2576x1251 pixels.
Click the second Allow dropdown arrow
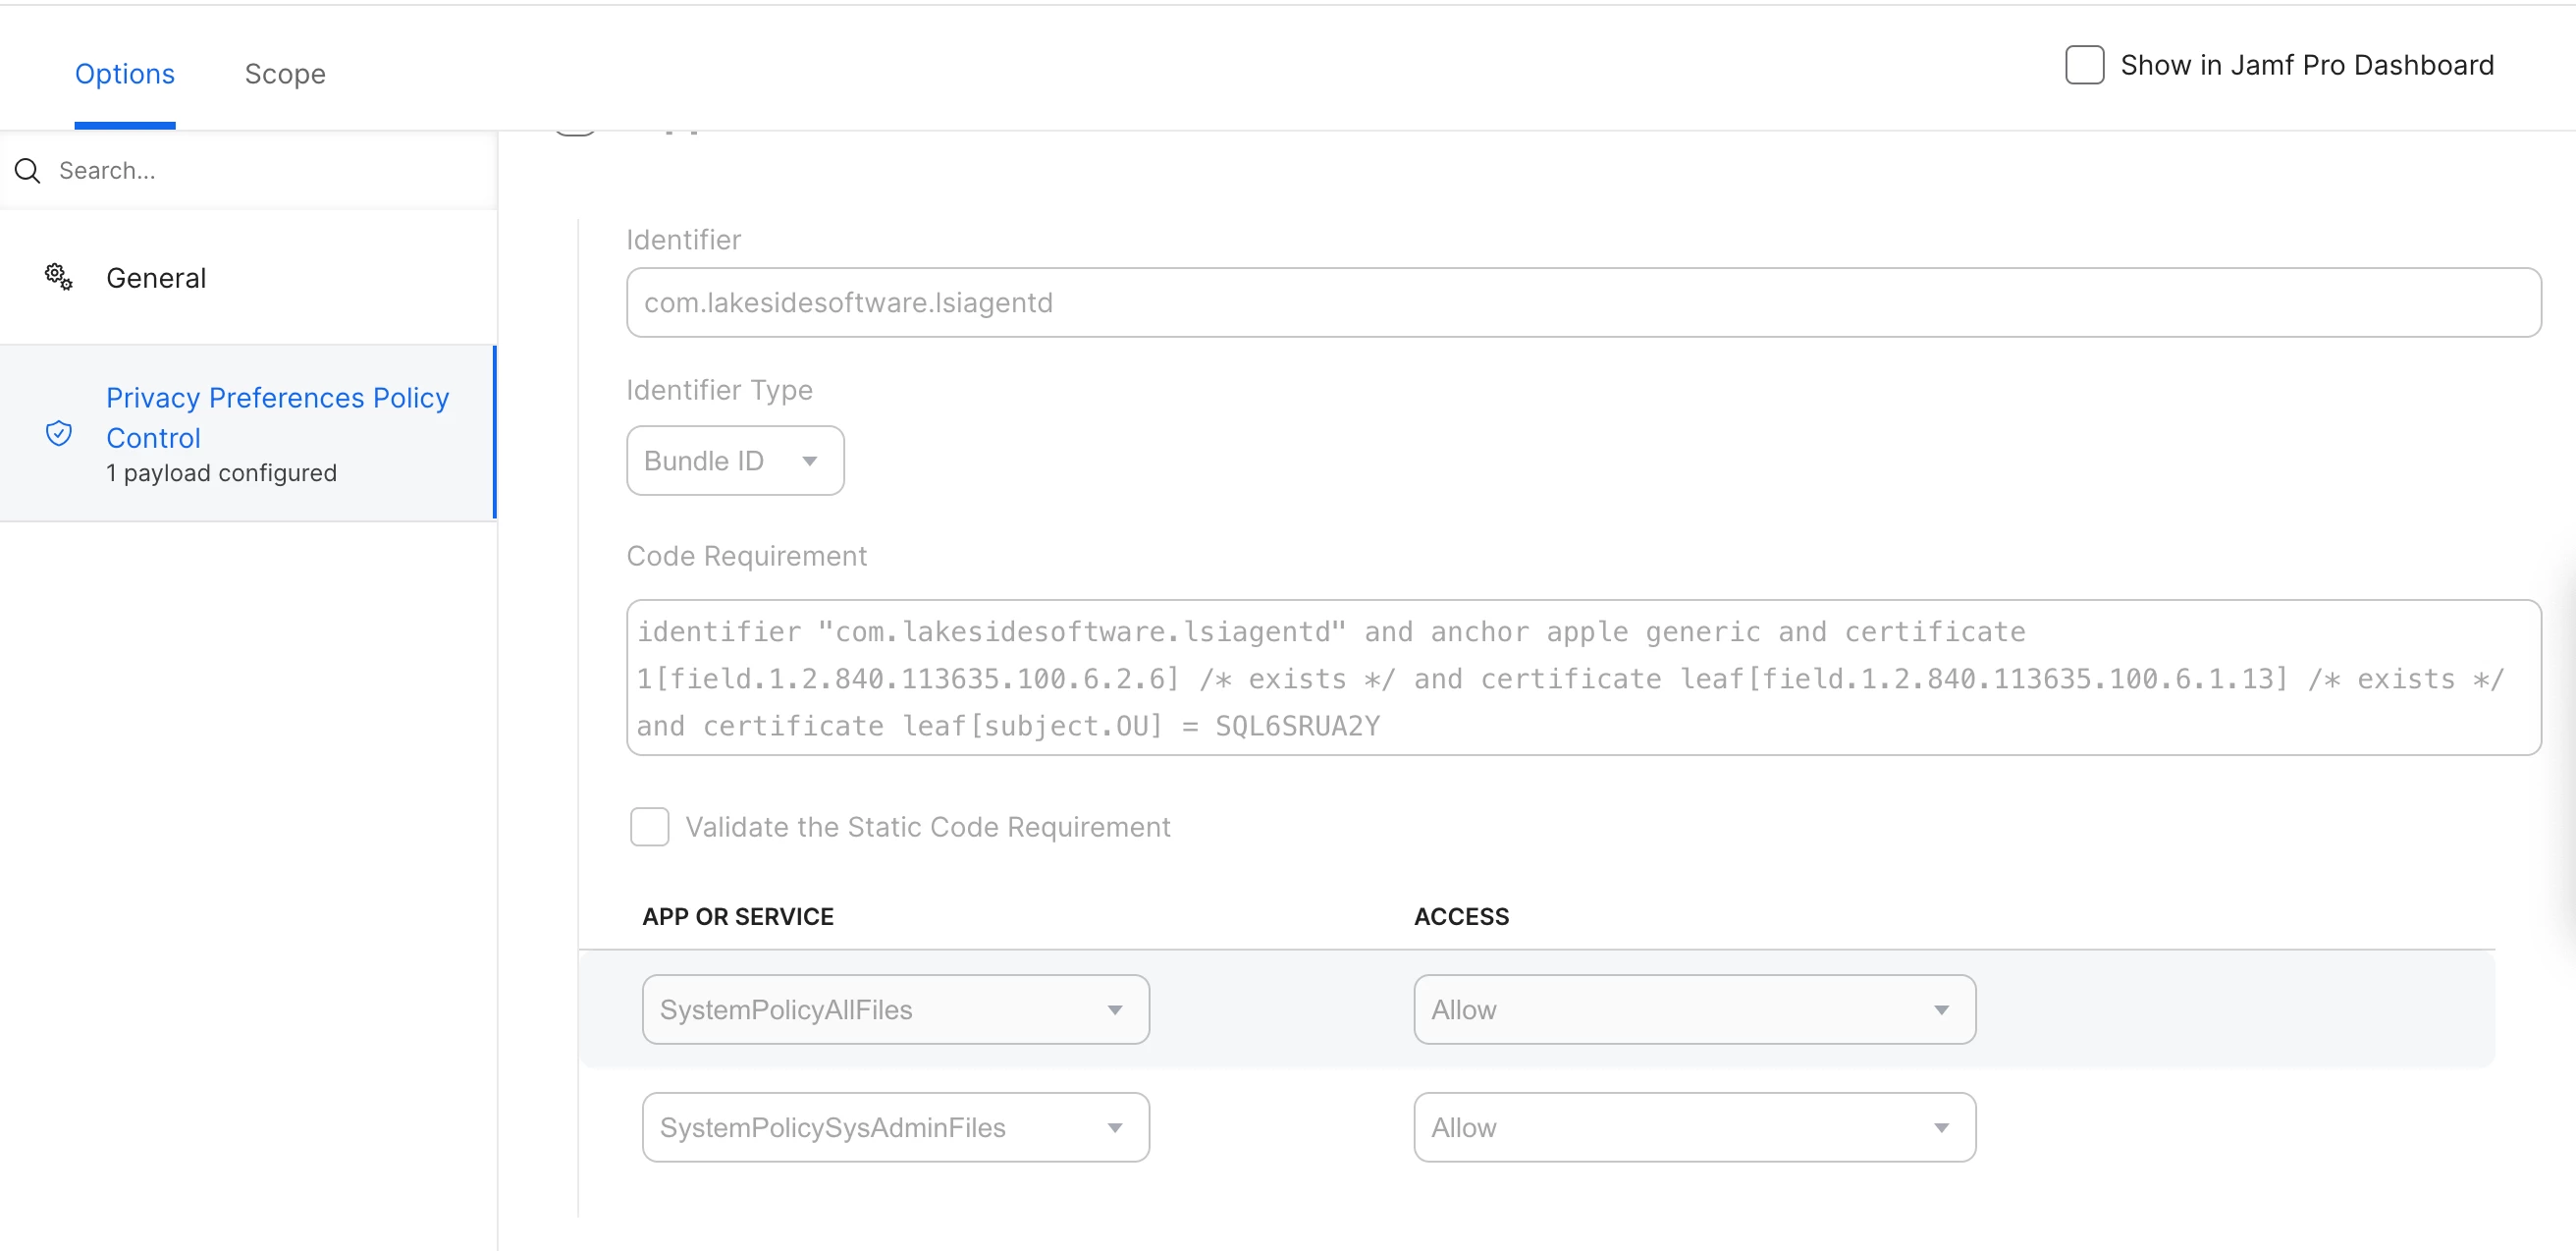[1940, 1128]
